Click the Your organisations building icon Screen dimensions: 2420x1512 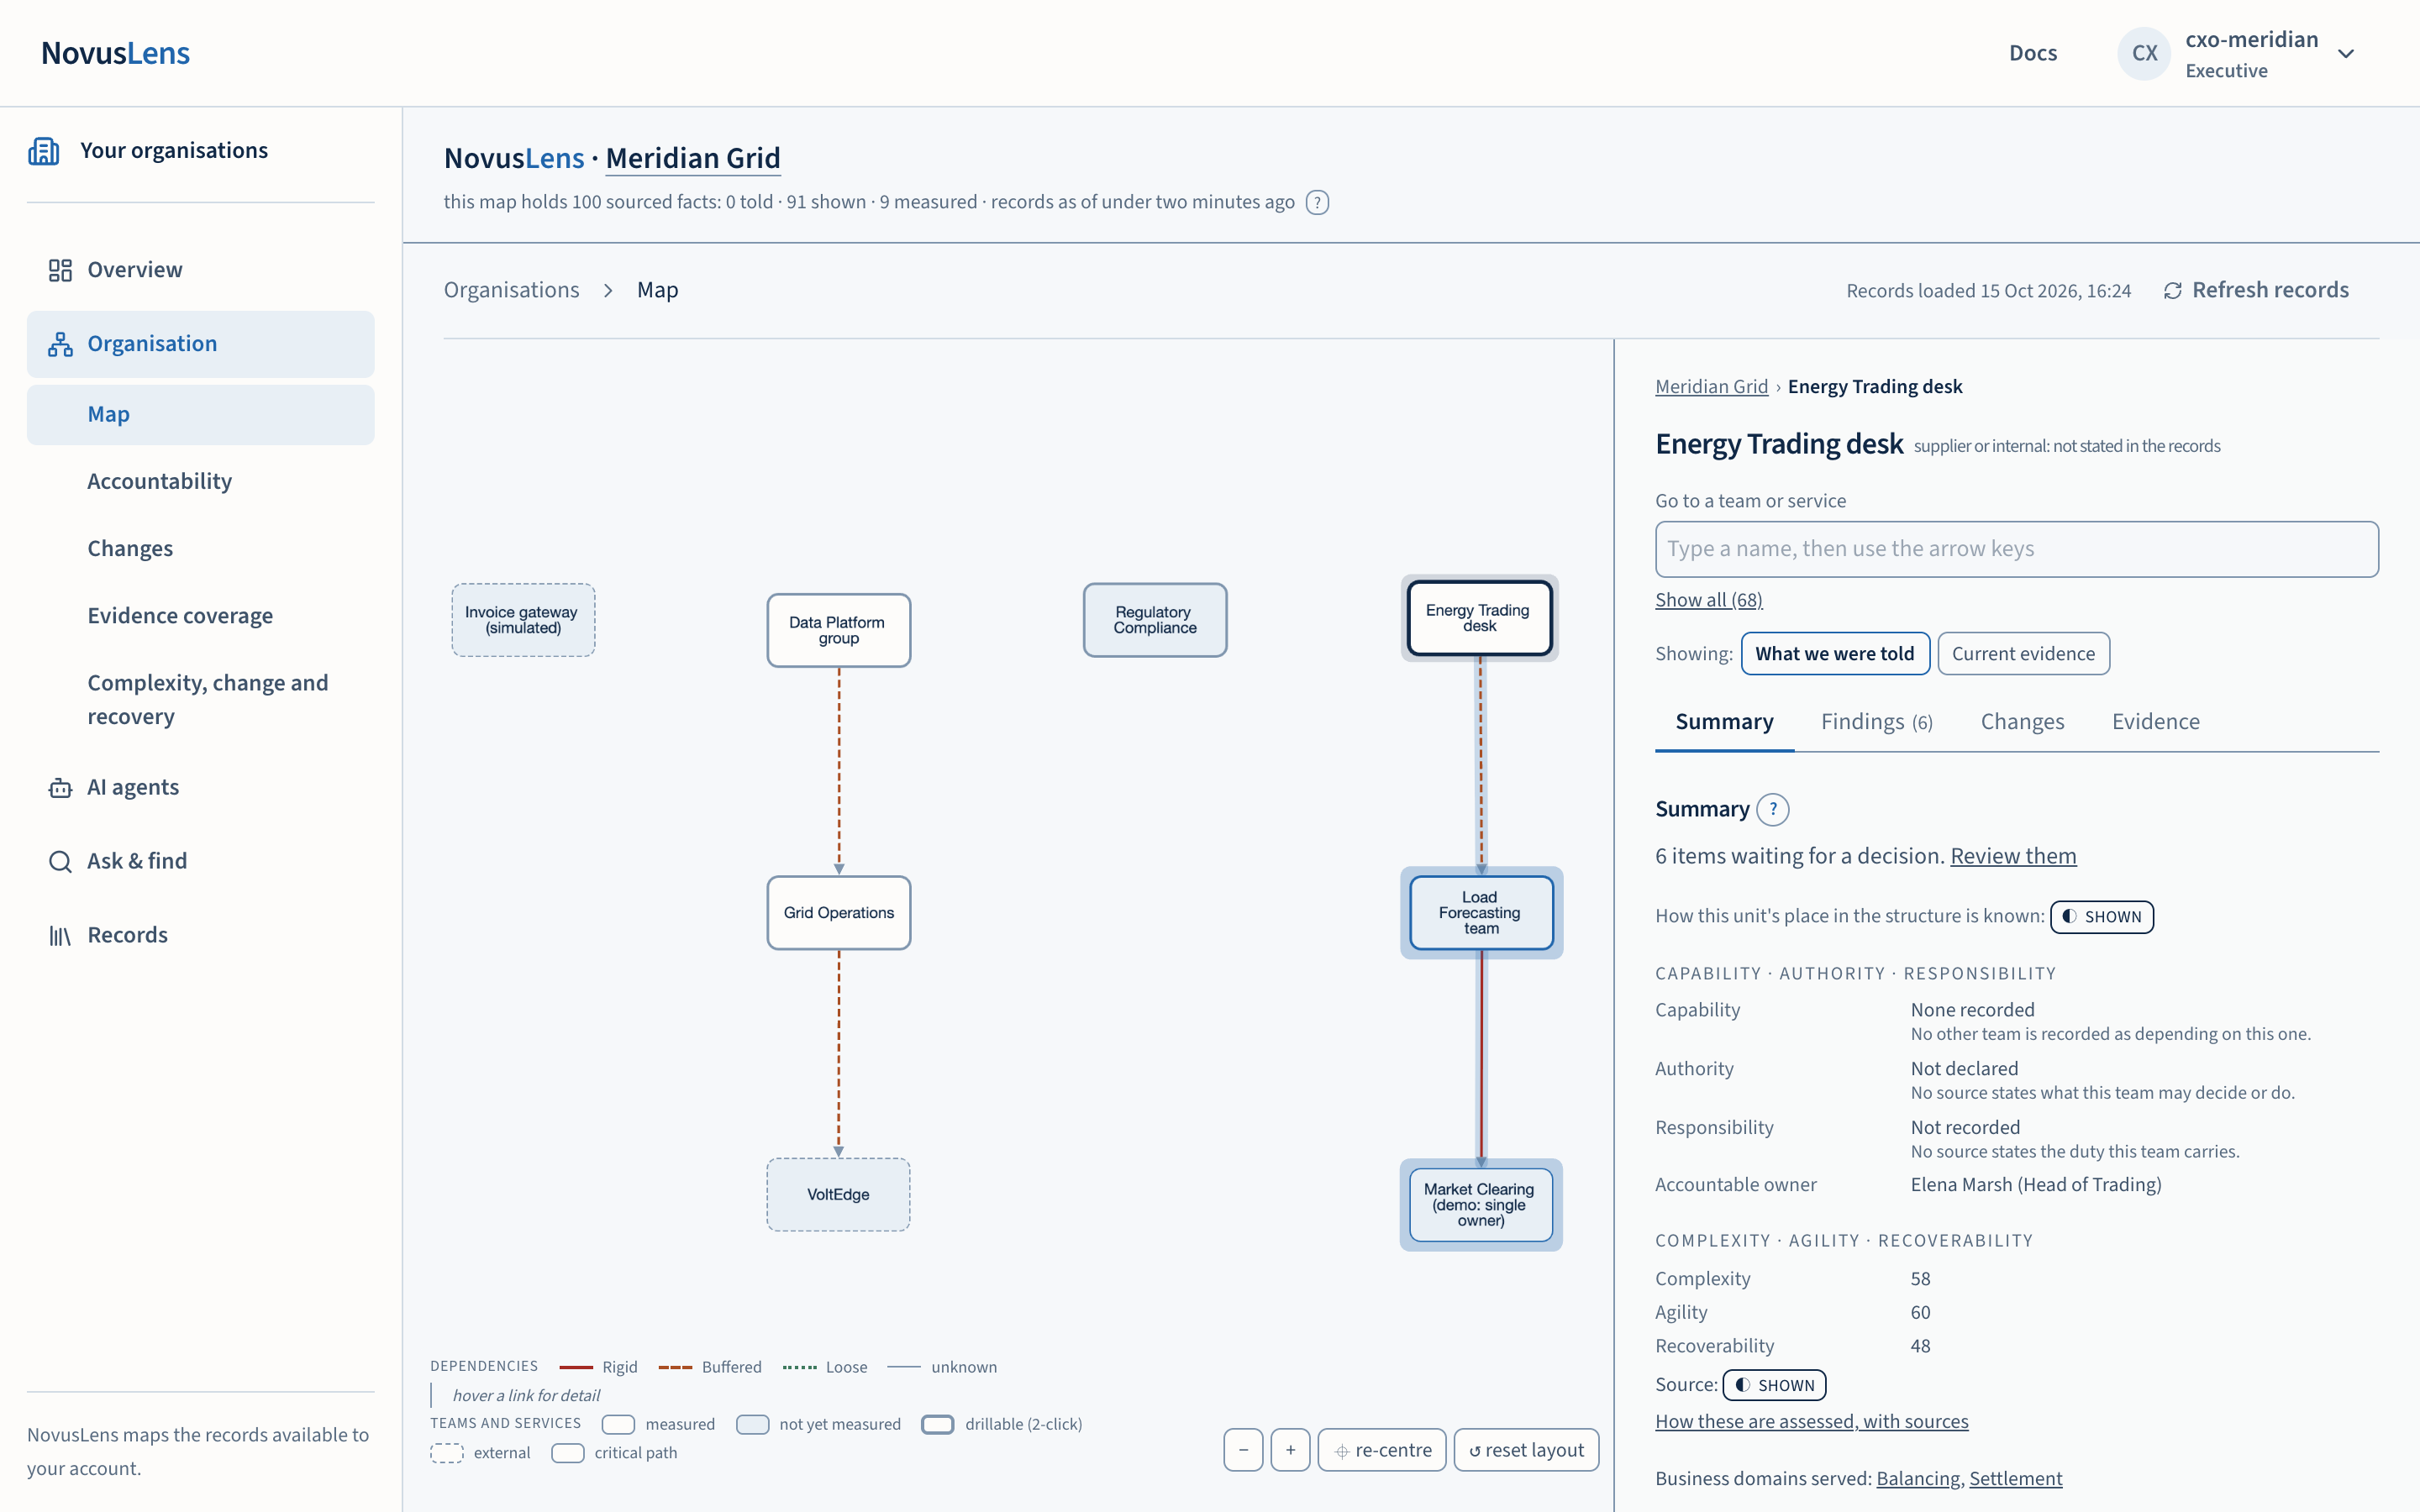(44, 151)
